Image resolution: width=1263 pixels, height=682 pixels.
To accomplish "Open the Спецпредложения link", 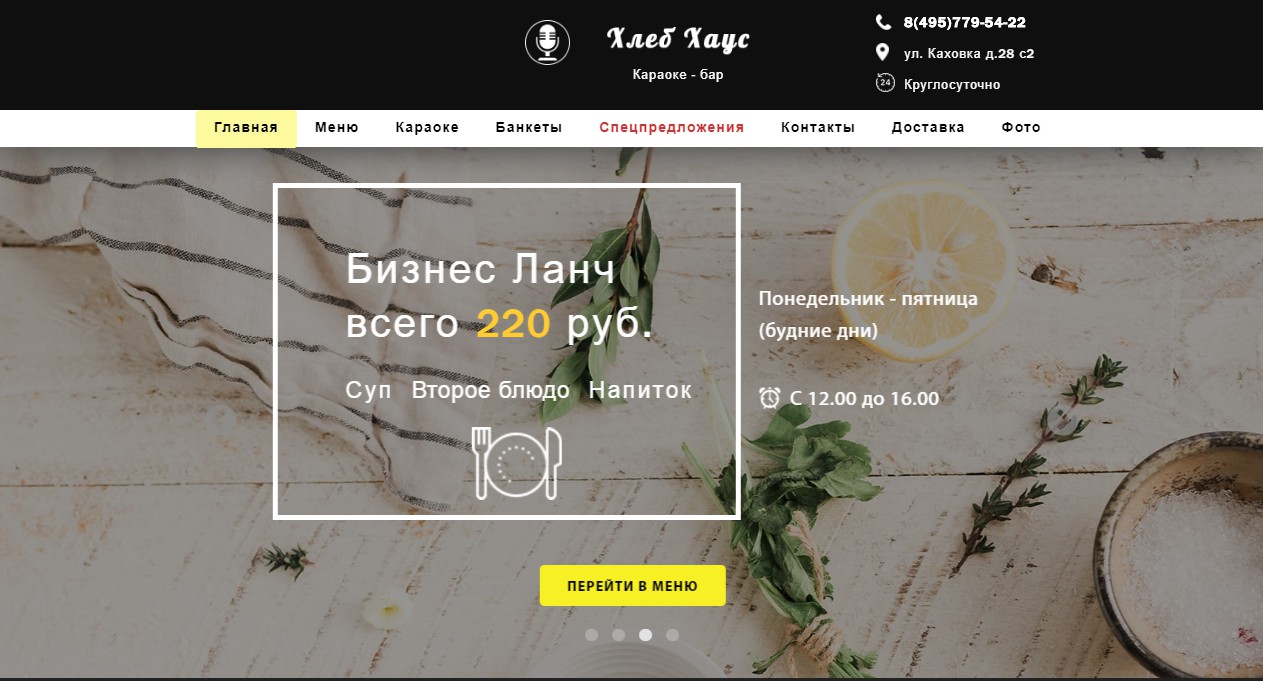I will [x=672, y=128].
